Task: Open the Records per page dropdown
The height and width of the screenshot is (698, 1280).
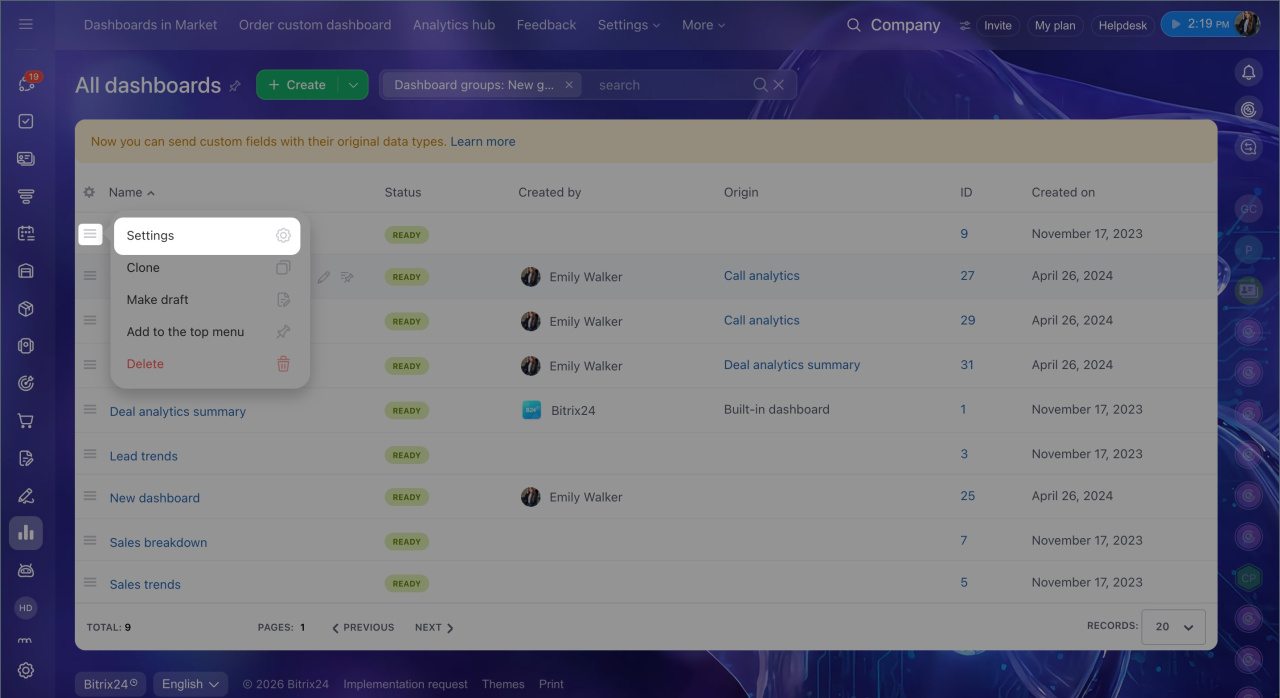Action: click(x=1173, y=627)
